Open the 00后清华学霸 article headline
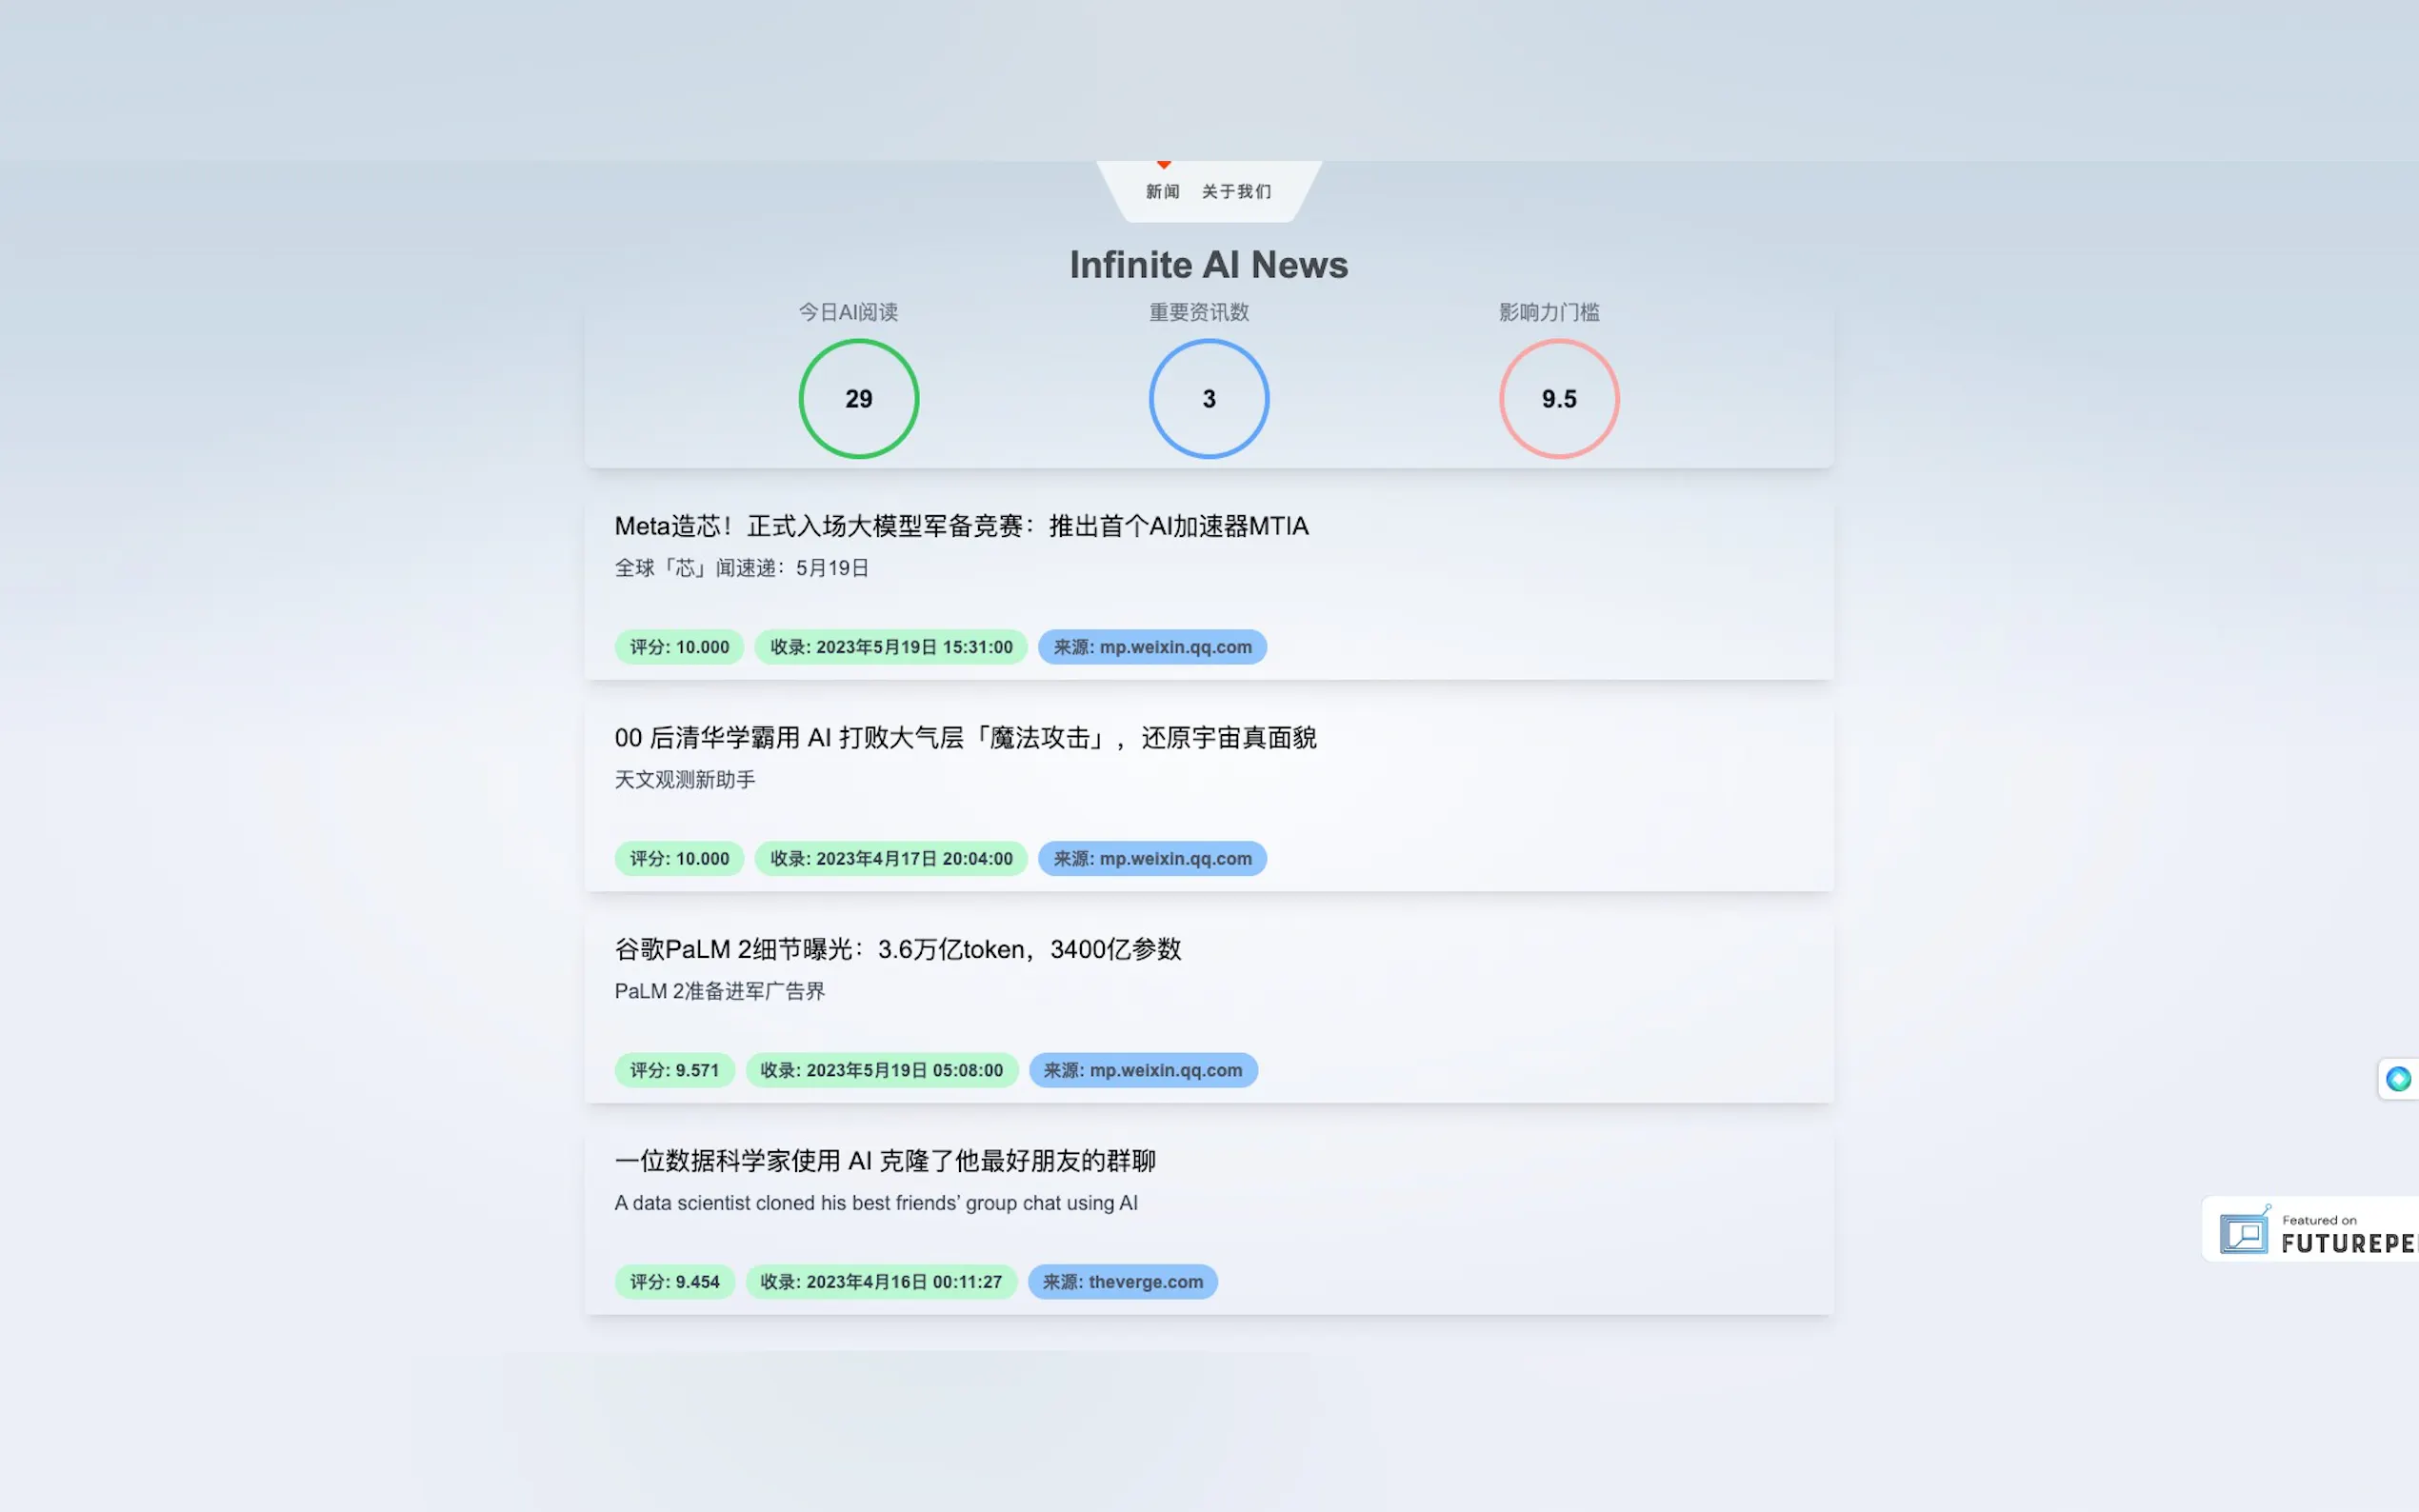The image size is (2419, 1512). (964, 738)
